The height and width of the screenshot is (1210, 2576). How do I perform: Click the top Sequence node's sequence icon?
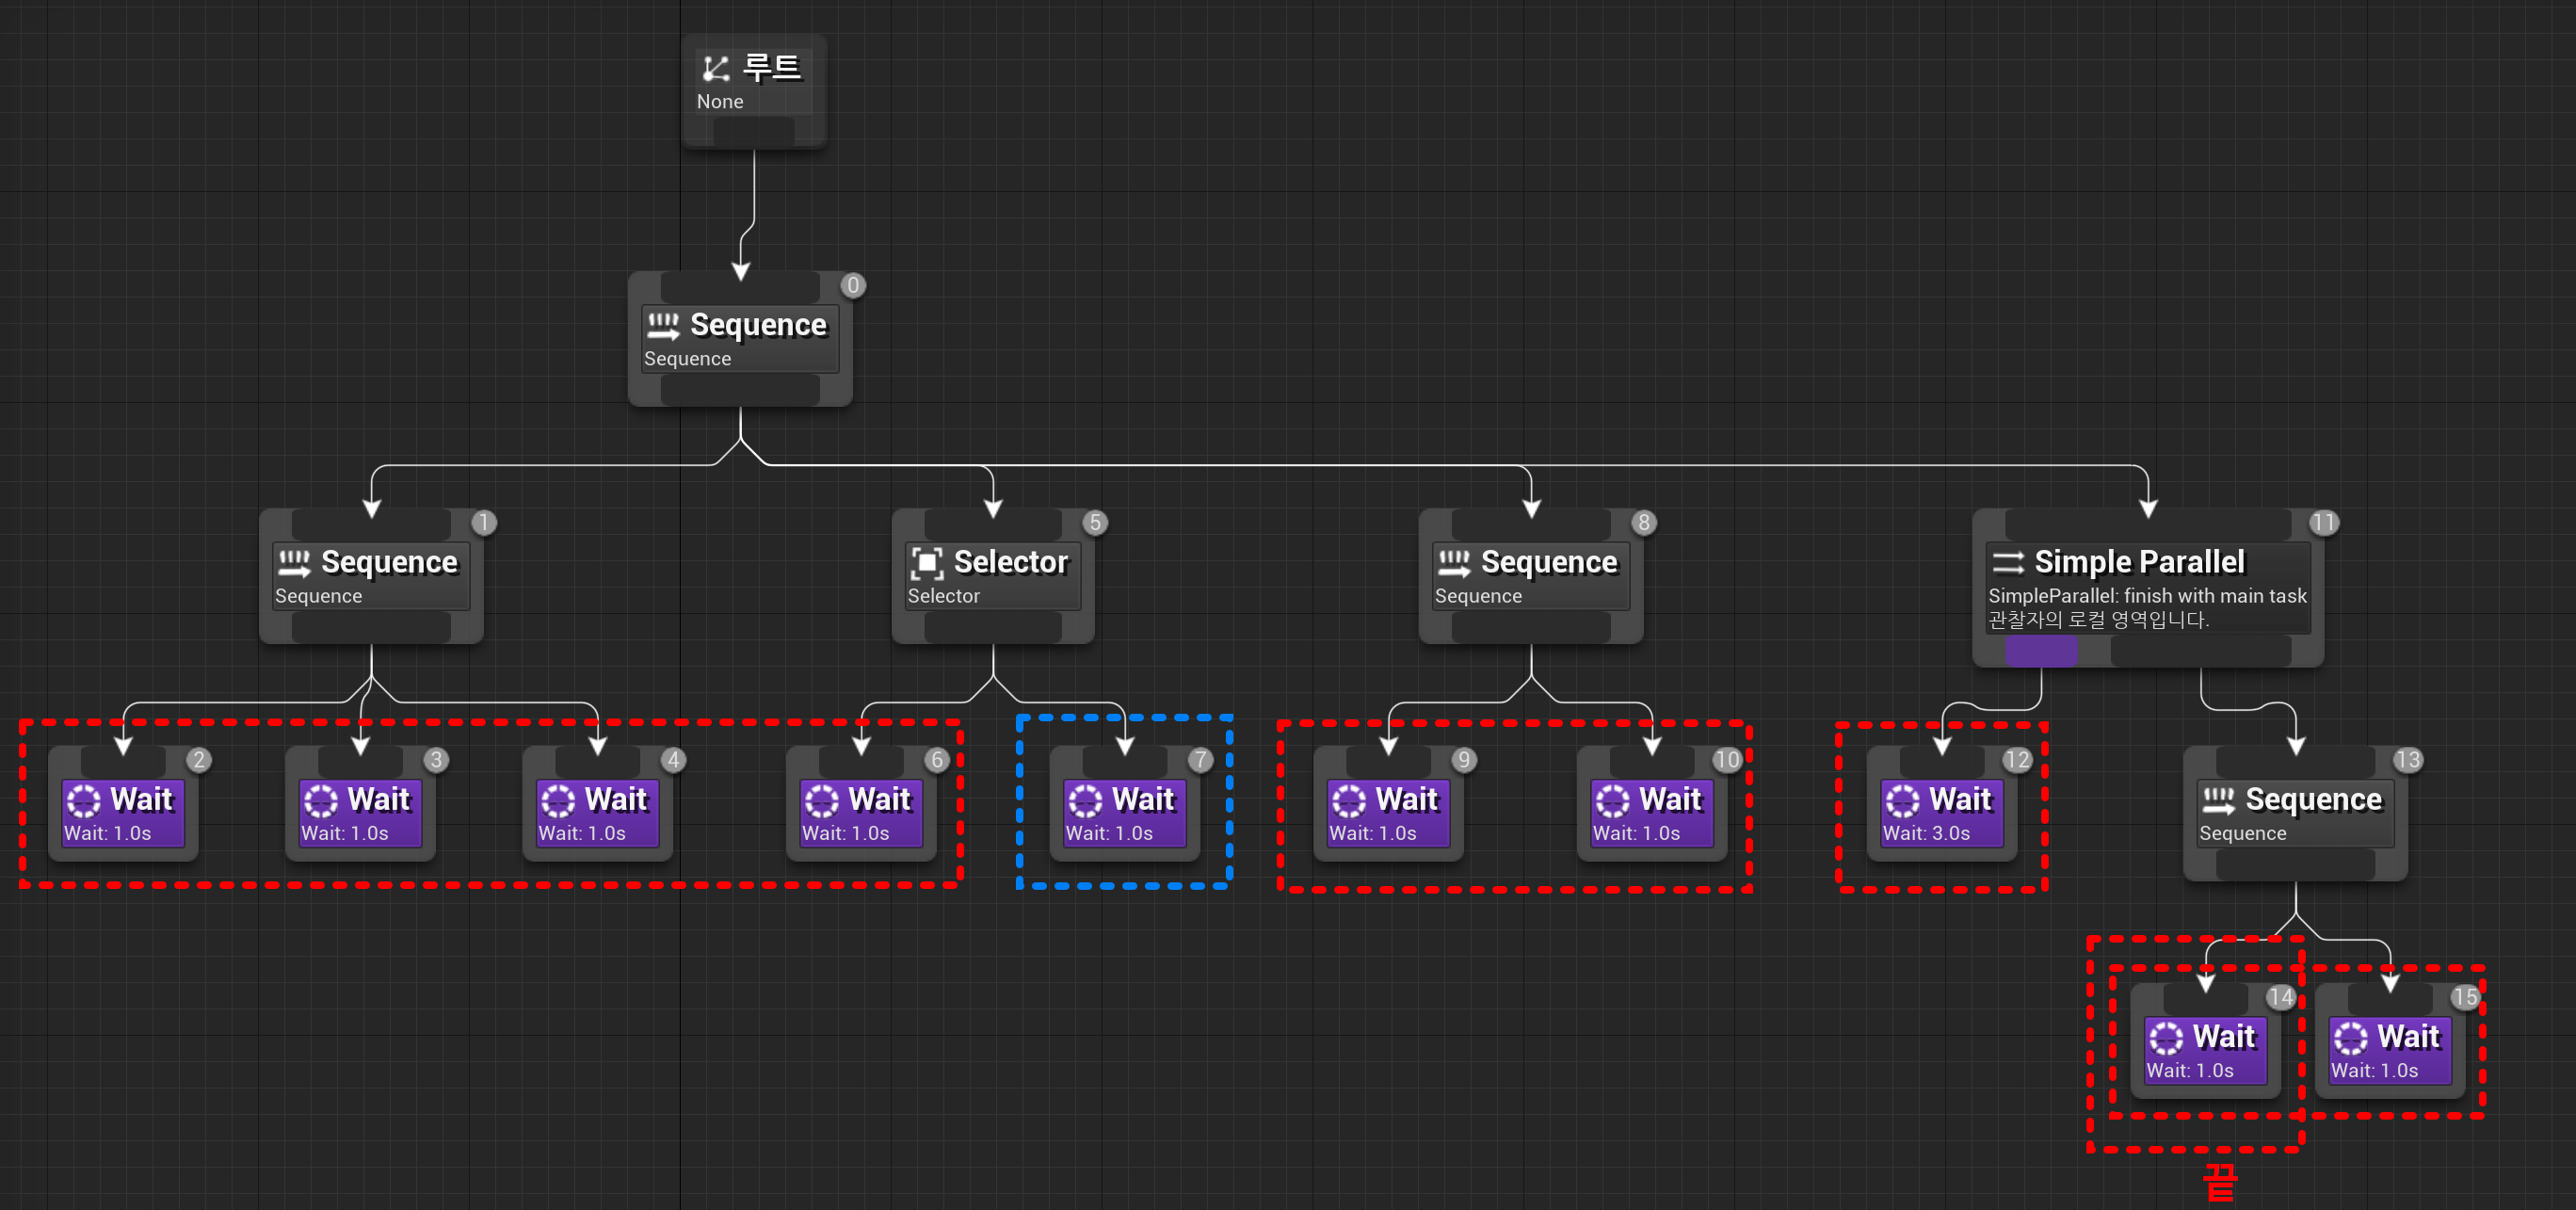663,325
